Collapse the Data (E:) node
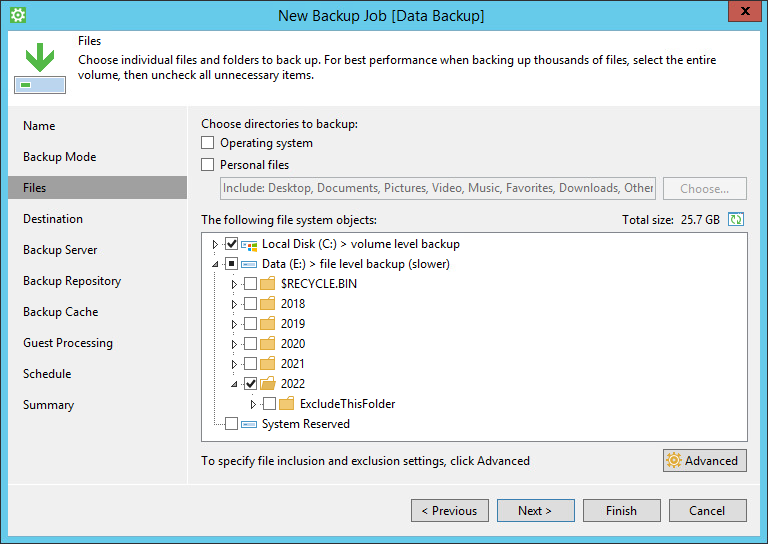Image resolution: width=768 pixels, height=544 pixels. pos(215,264)
